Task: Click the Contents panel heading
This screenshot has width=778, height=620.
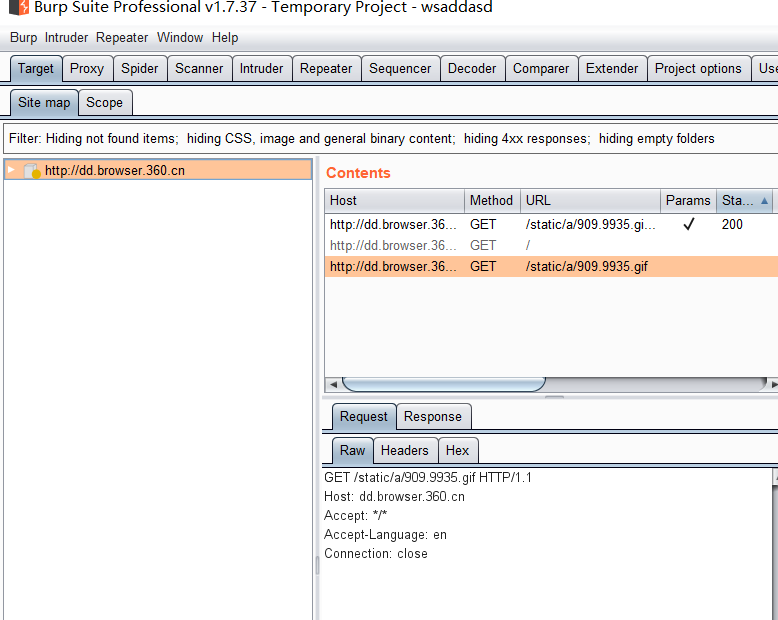Action: pyautogui.click(x=358, y=173)
